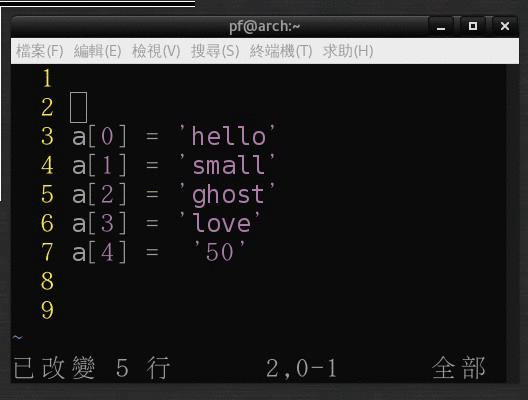The height and width of the screenshot is (400, 528).
Task: Click a[4] at line 7
Action: click(x=100, y=252)
